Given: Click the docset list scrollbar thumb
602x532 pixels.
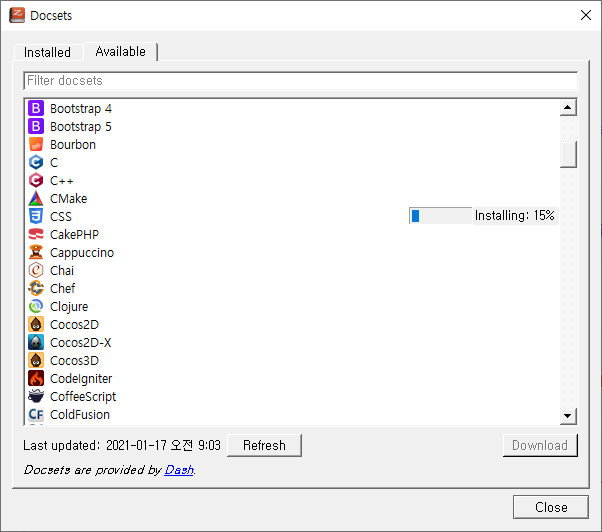Looking at the screenshot, I should 568,155.
